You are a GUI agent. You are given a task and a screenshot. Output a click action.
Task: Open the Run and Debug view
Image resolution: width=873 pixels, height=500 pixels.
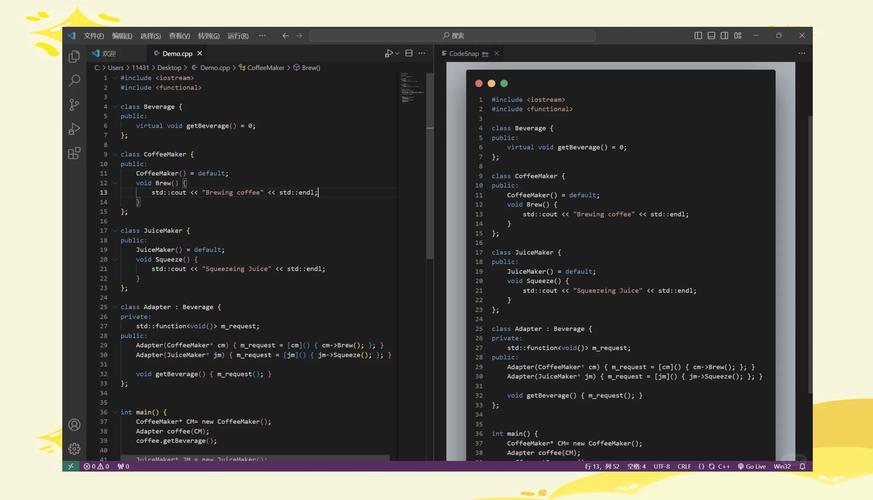pos(74,129)
